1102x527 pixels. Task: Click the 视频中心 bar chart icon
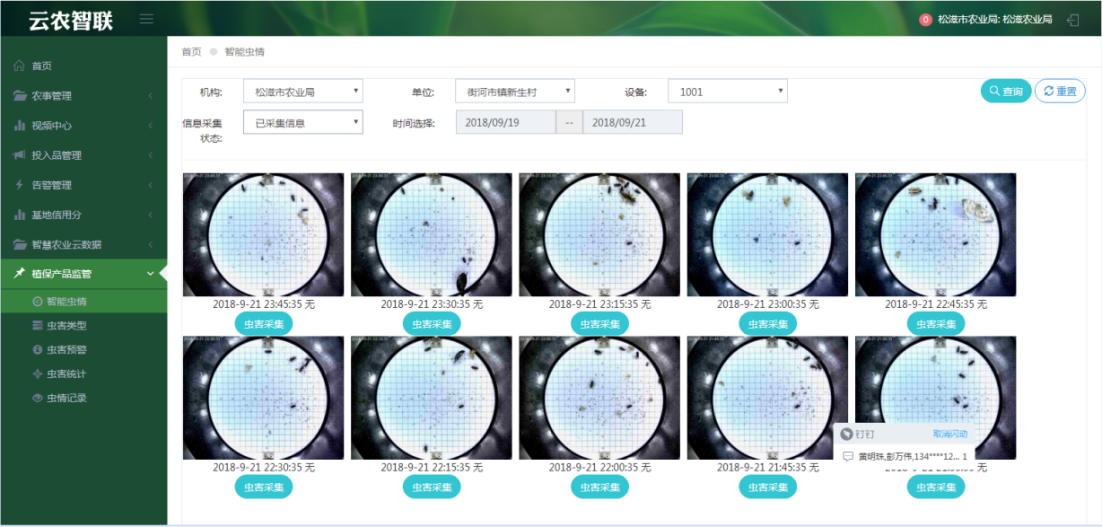click(x=18, y=126)
